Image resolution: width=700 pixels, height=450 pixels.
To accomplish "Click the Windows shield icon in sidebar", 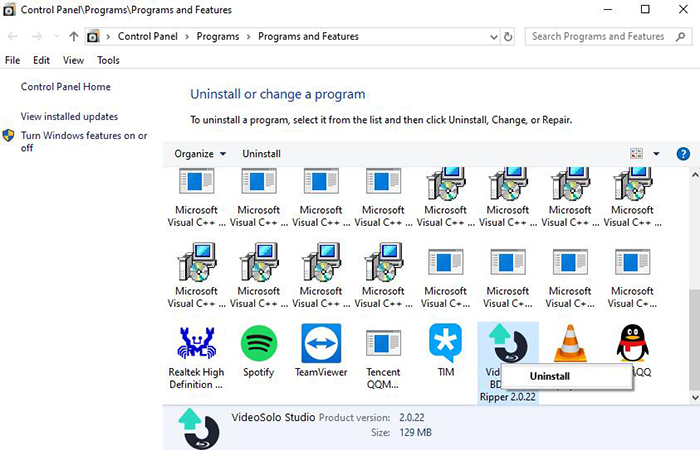I will click(8, 136).
